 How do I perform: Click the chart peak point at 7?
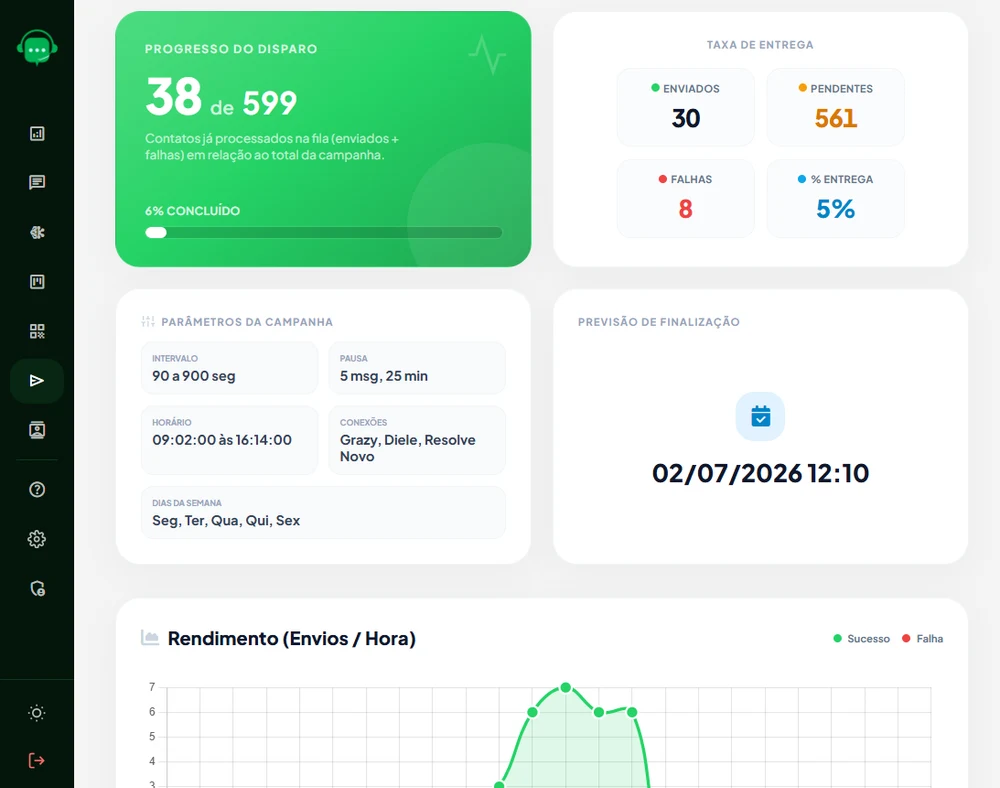(566, 687)
